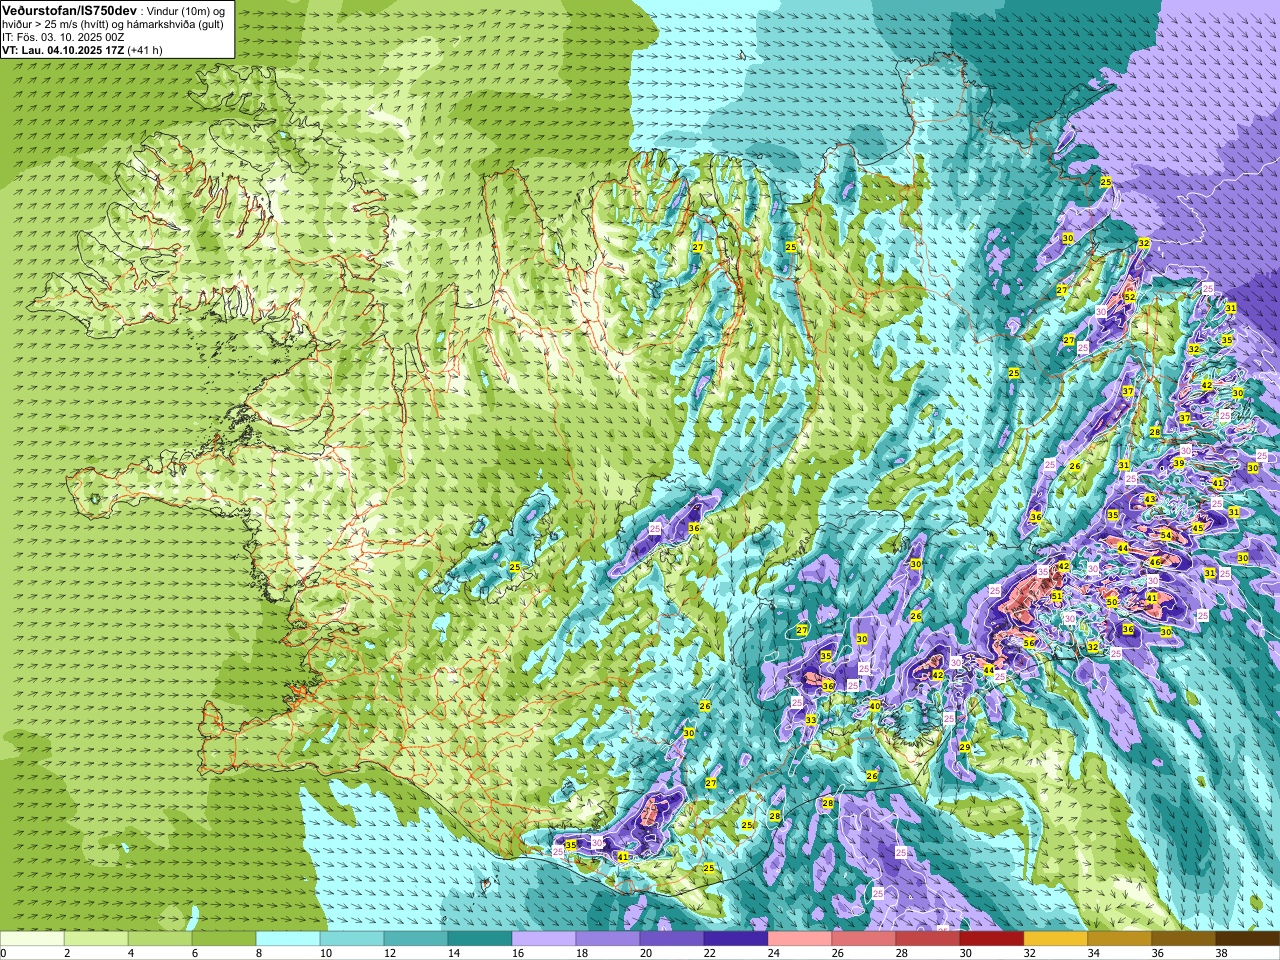Screen dimensions: 1280x960
Task: Pick the dark red 30–32 m/s scale color
Action: 992,939
